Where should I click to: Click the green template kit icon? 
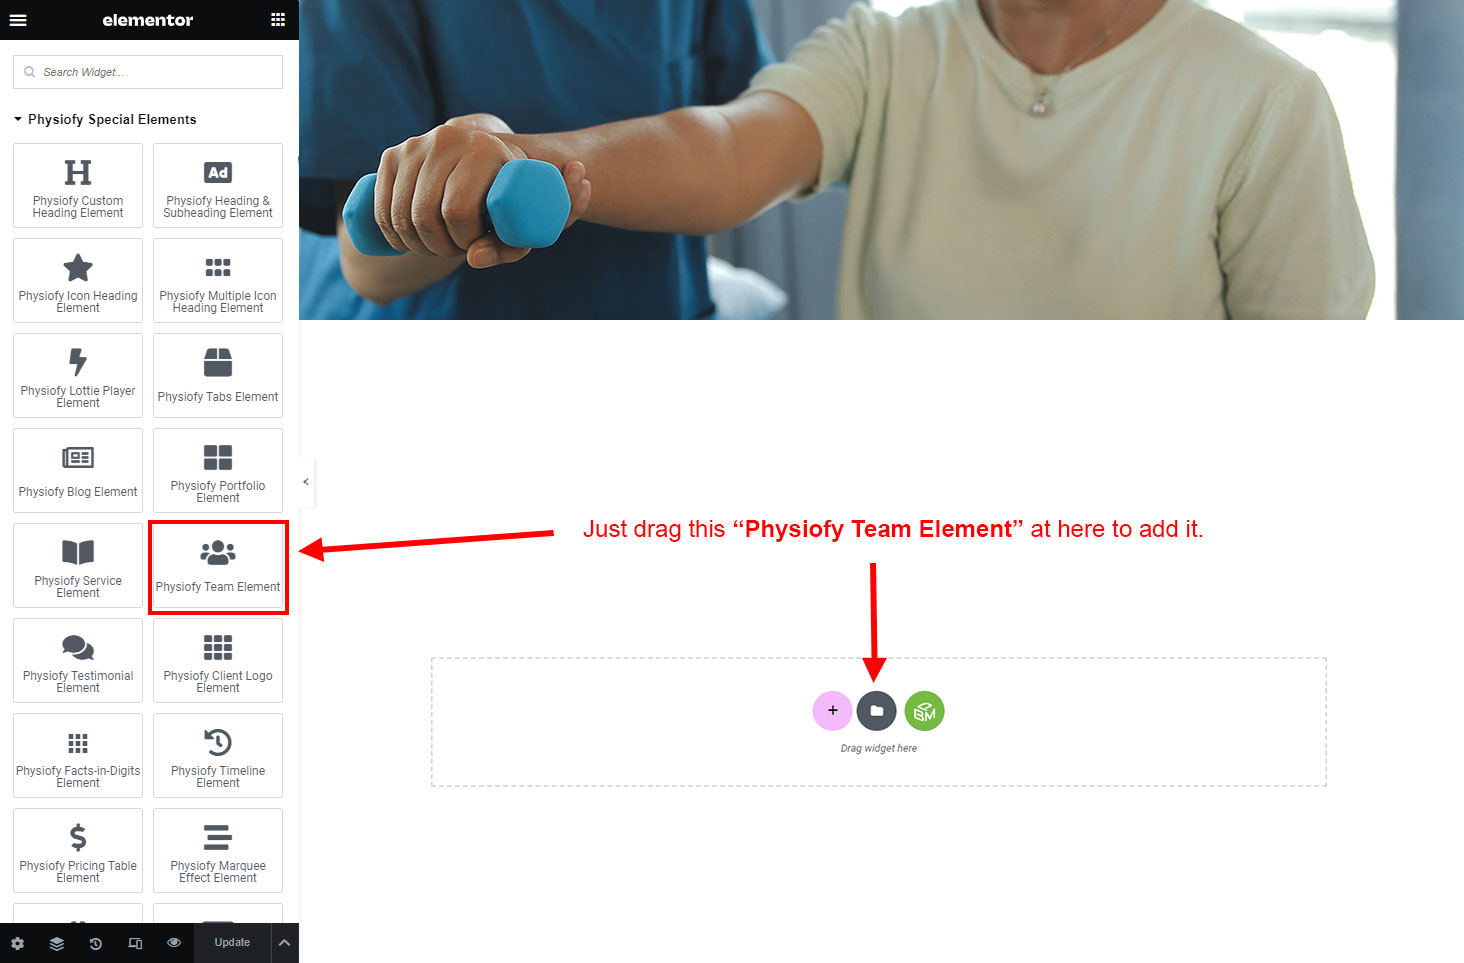pos(924,711)
